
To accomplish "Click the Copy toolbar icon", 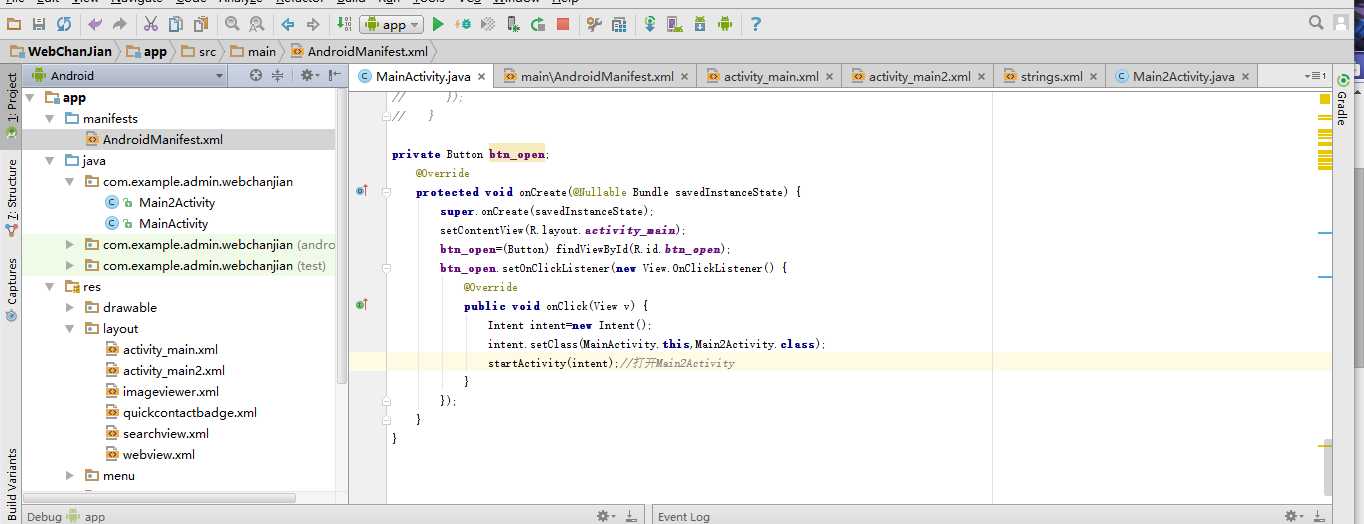I will click(176, 24).
